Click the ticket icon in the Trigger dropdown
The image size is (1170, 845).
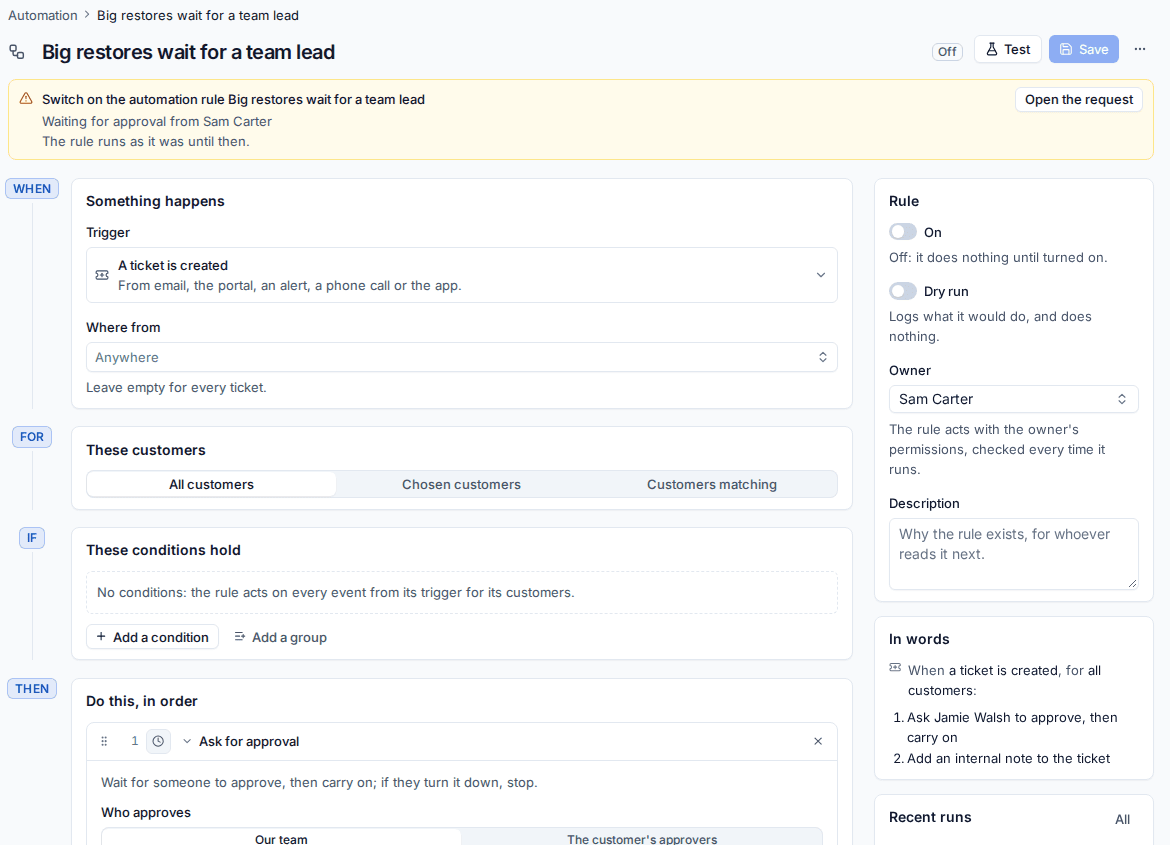point(102,275)
